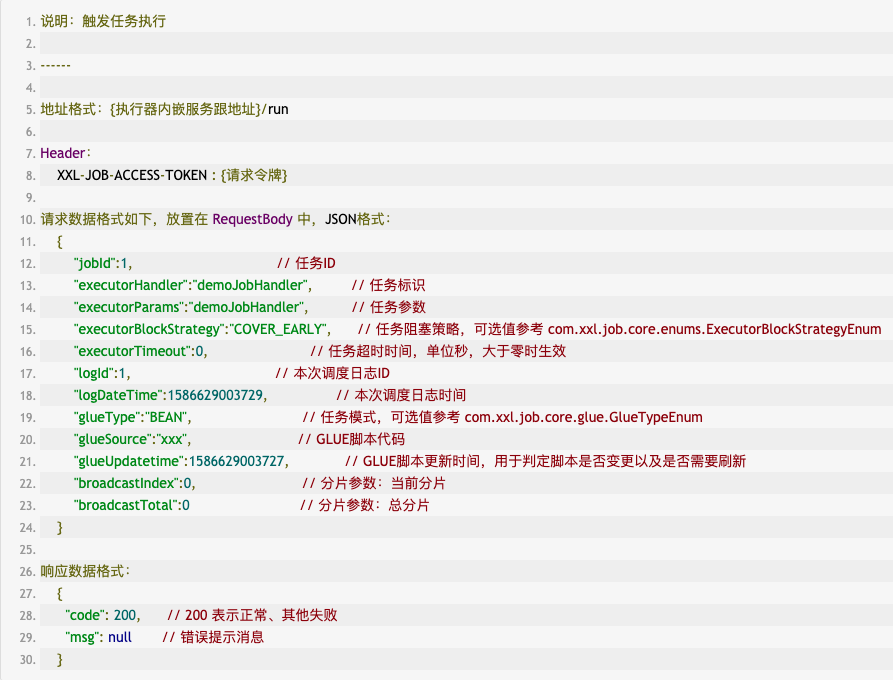This screenshot has width=893, height=680.
Task: Click the "glueSource":"xxx" entry
Action: 132,439
